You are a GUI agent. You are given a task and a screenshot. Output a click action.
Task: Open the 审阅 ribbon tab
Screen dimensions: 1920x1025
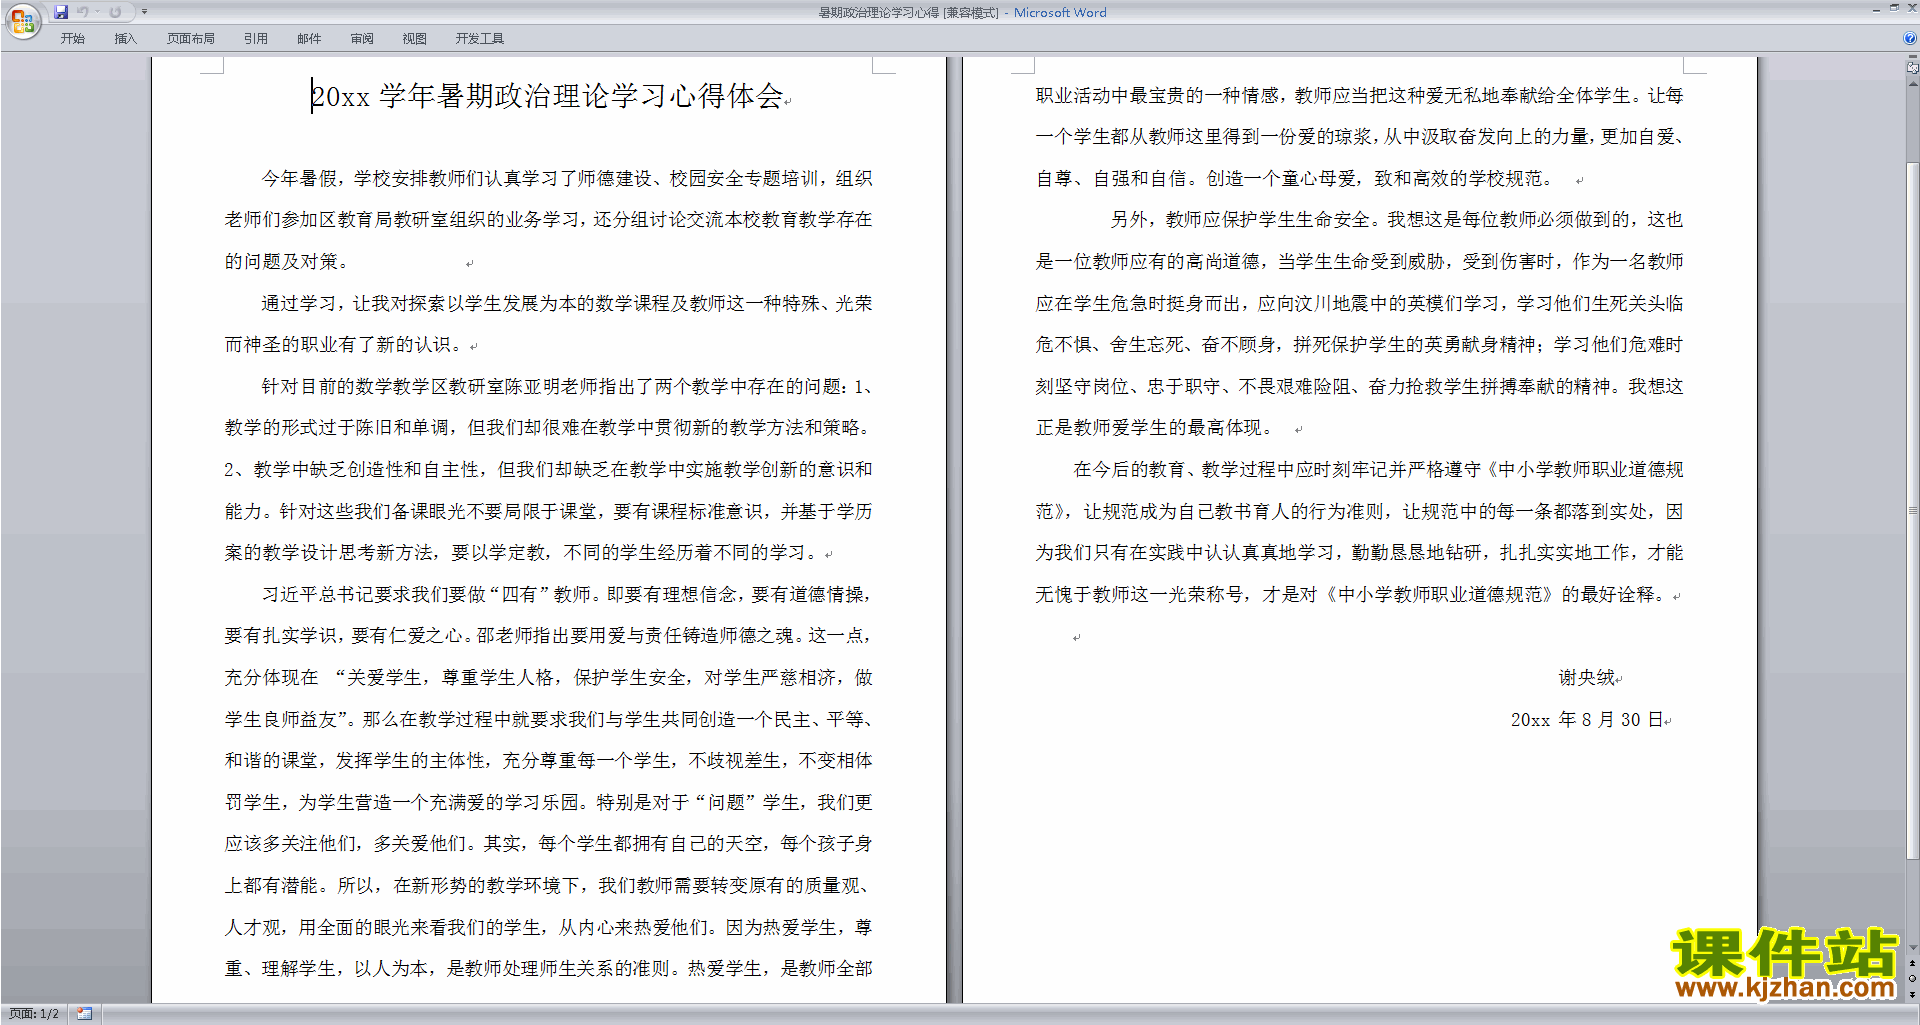[362, 39]
